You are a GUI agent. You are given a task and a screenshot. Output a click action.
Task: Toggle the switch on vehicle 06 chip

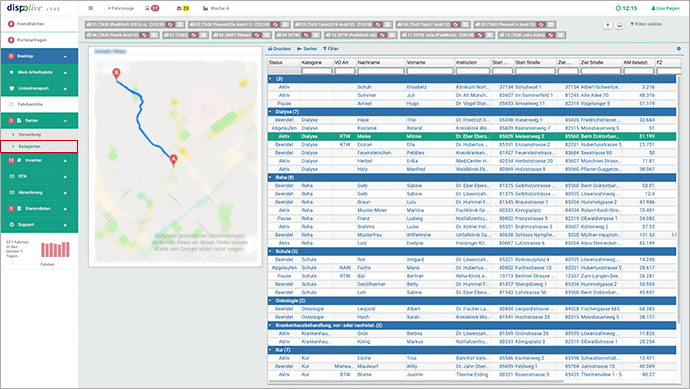point(154,35)
